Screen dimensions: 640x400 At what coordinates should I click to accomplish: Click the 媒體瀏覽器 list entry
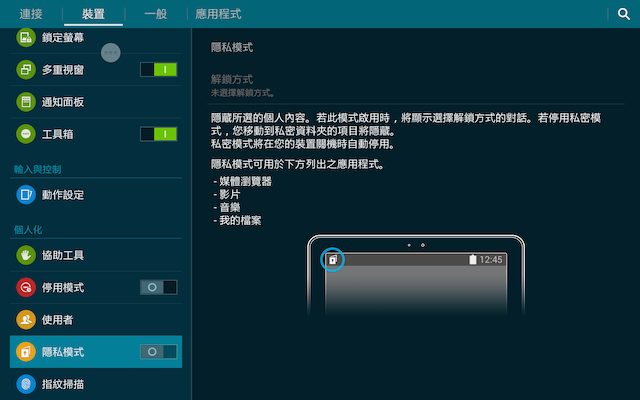[x=242, y=181]
